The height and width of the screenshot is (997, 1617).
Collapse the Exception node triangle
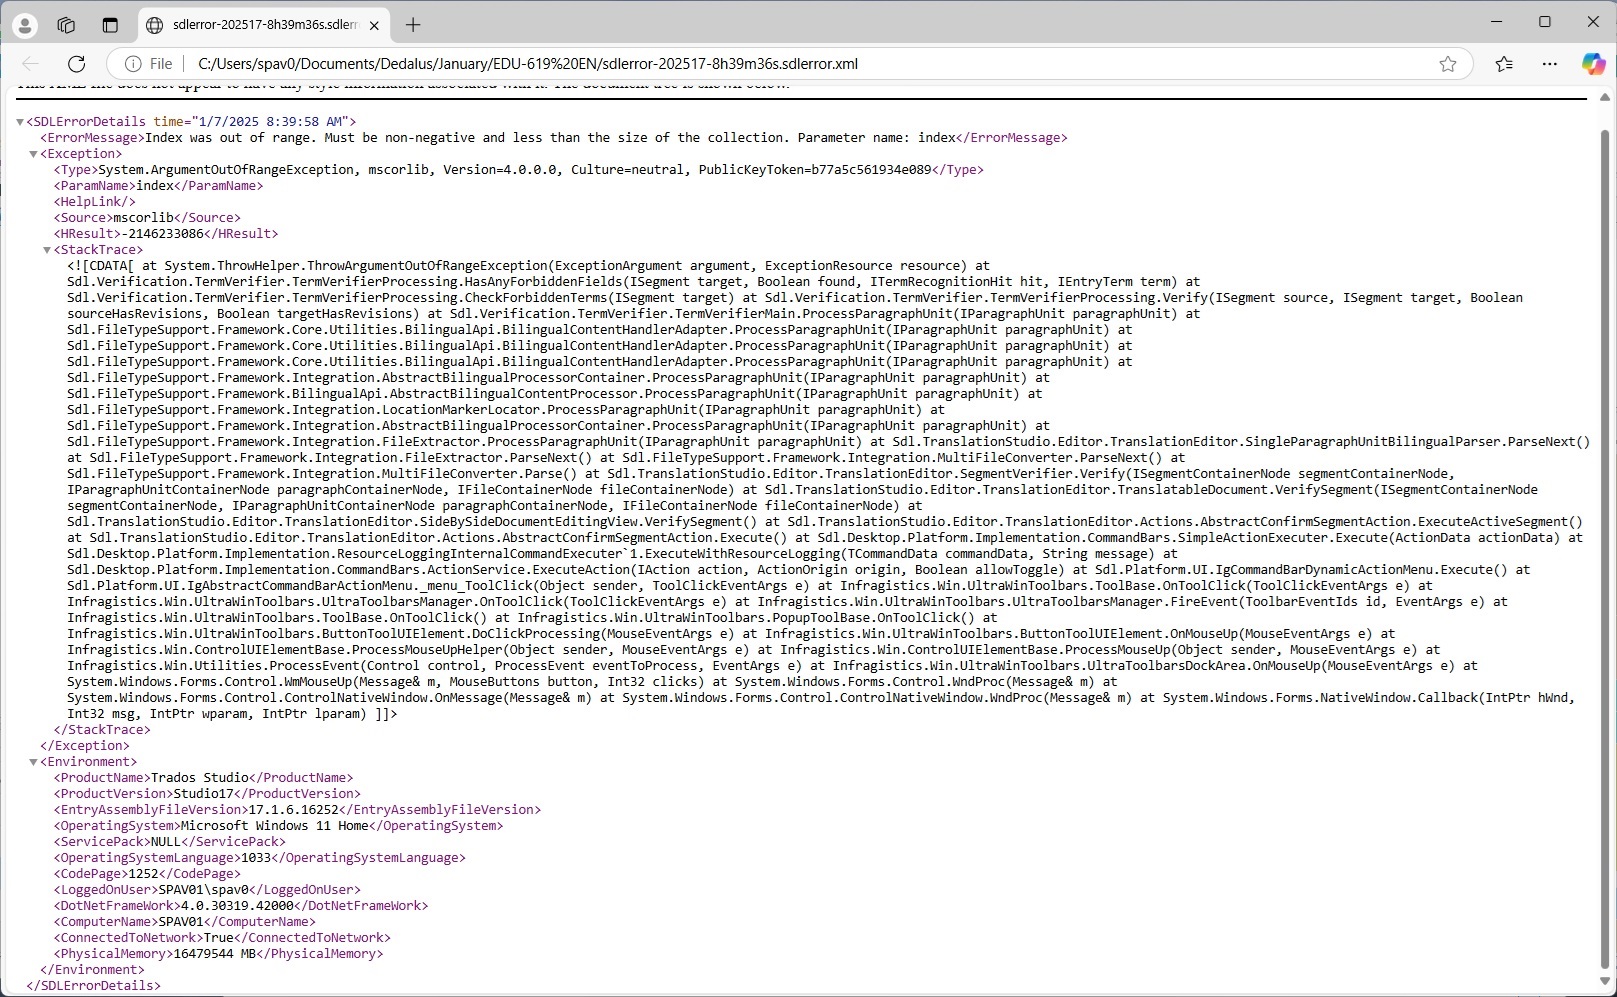click(33, 154)
